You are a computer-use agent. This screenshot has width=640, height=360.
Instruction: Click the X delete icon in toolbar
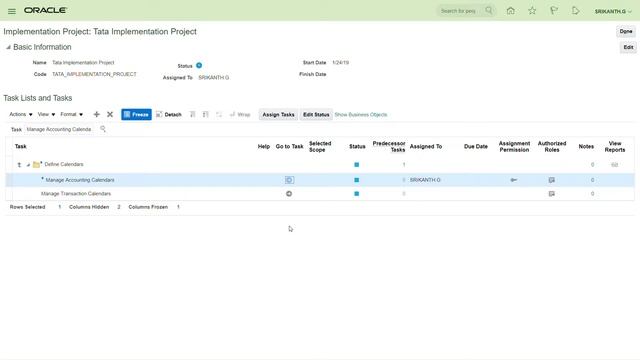click(110, 114)
